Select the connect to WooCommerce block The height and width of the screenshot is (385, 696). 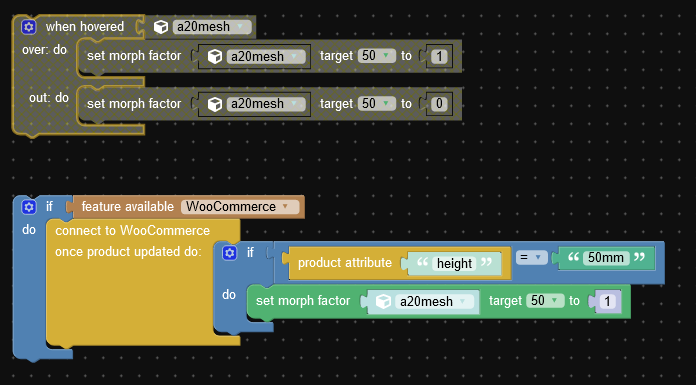pyautogui.click(x=132, y=230)
